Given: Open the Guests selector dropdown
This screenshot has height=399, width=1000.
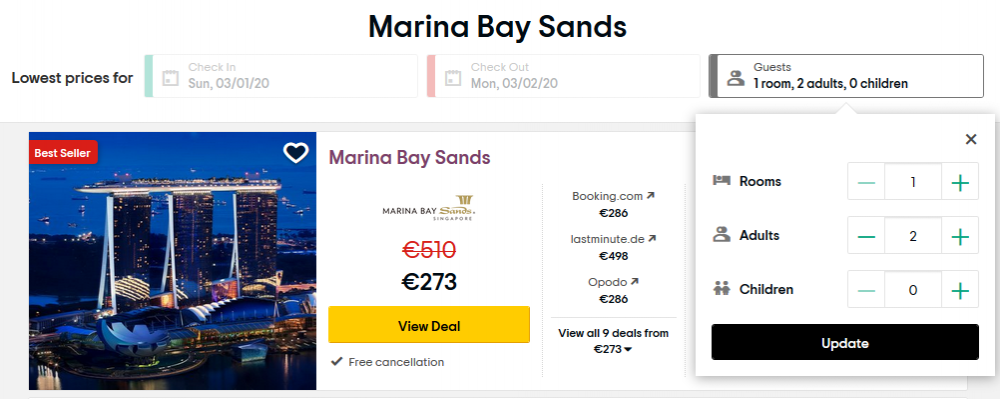Looking at the screenshot, I should pyautogui.click(x=846, y=76).
